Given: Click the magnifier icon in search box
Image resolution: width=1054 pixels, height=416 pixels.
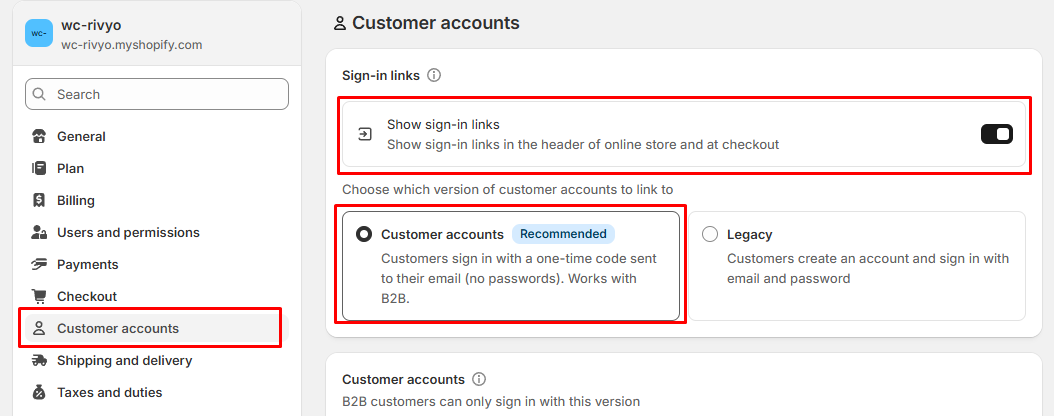Looking at the screenshot, I should (40, 94).
